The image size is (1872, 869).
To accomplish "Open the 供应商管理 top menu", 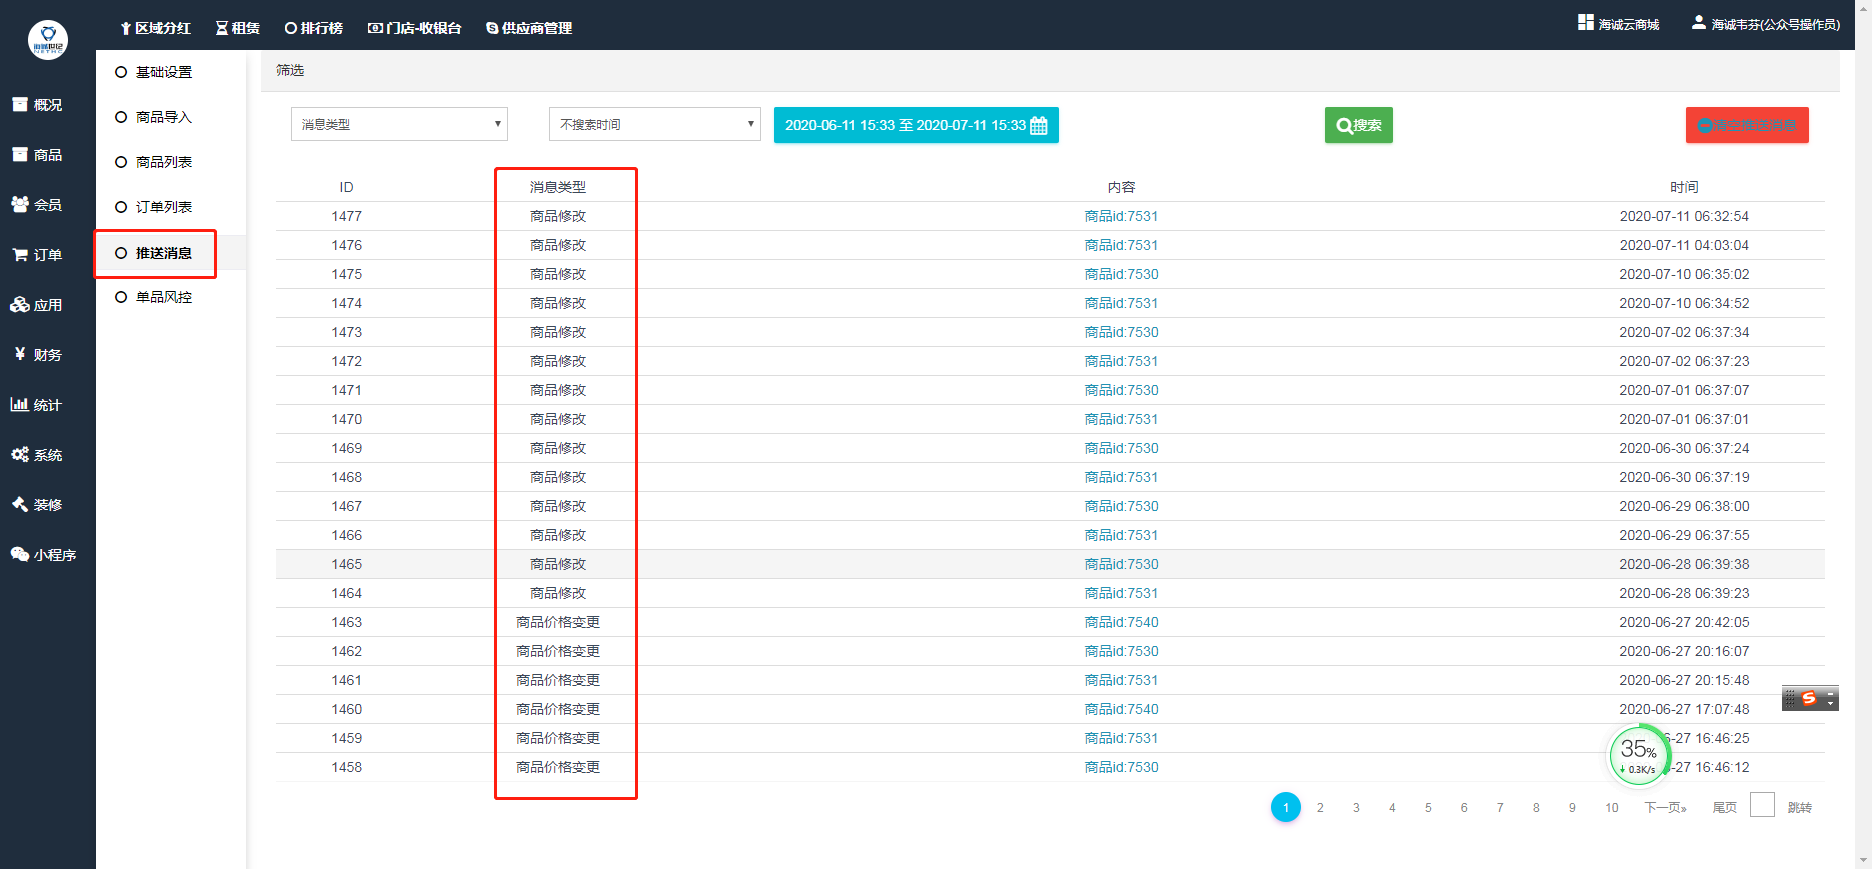I will pos(529,28).
